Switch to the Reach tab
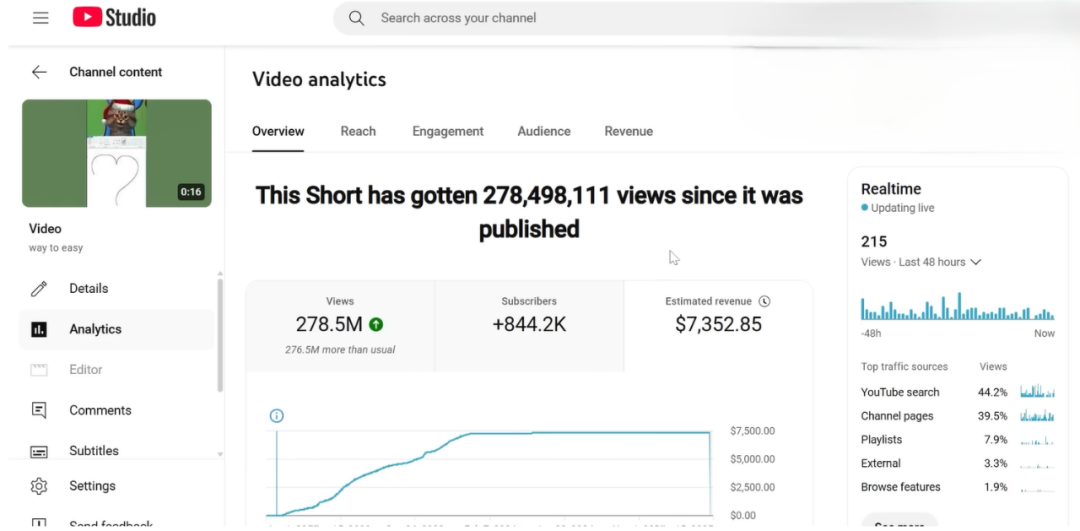This screenshot has height=531, width=1080. coord(358,131)
